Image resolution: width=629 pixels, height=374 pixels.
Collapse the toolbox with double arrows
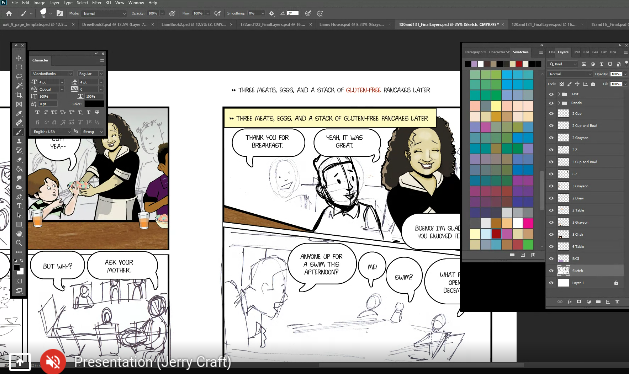[16, 45]
